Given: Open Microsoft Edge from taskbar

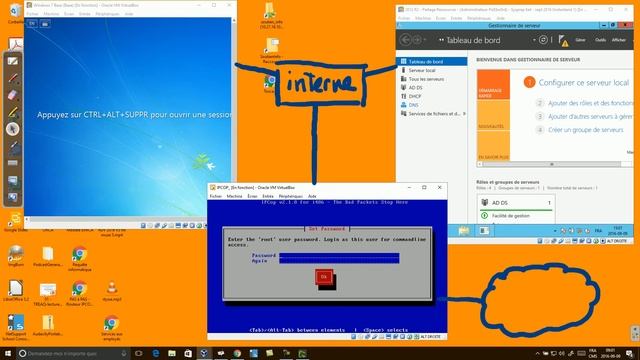Looking at the screenshot, I should 156,353.
